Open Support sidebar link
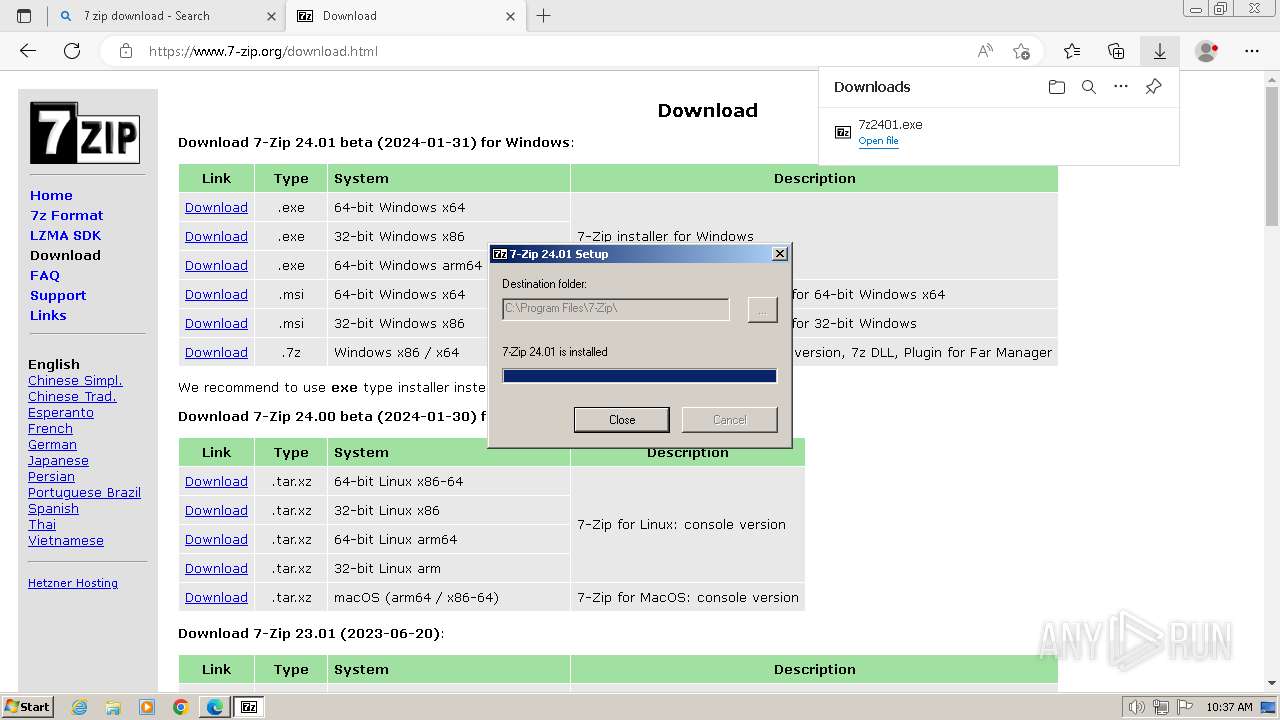This screenshot has height=720, width=1280. (58, 295)
